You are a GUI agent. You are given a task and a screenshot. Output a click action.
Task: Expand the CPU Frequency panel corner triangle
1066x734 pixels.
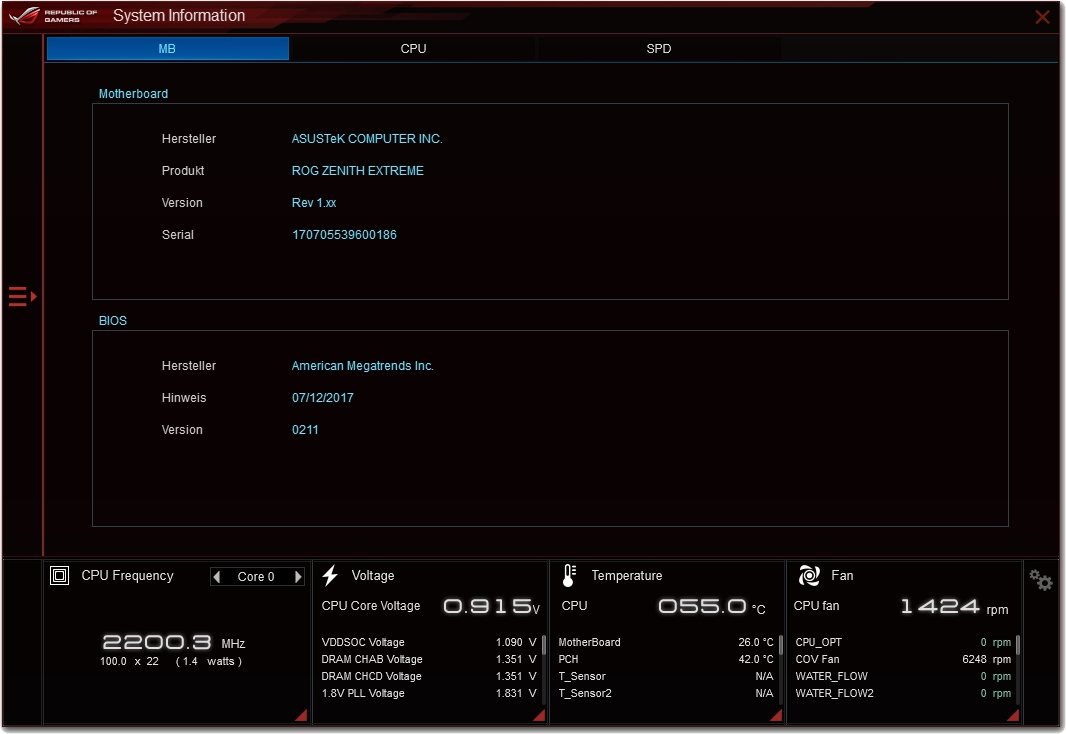pyautogui.click(x=301, y=715)
